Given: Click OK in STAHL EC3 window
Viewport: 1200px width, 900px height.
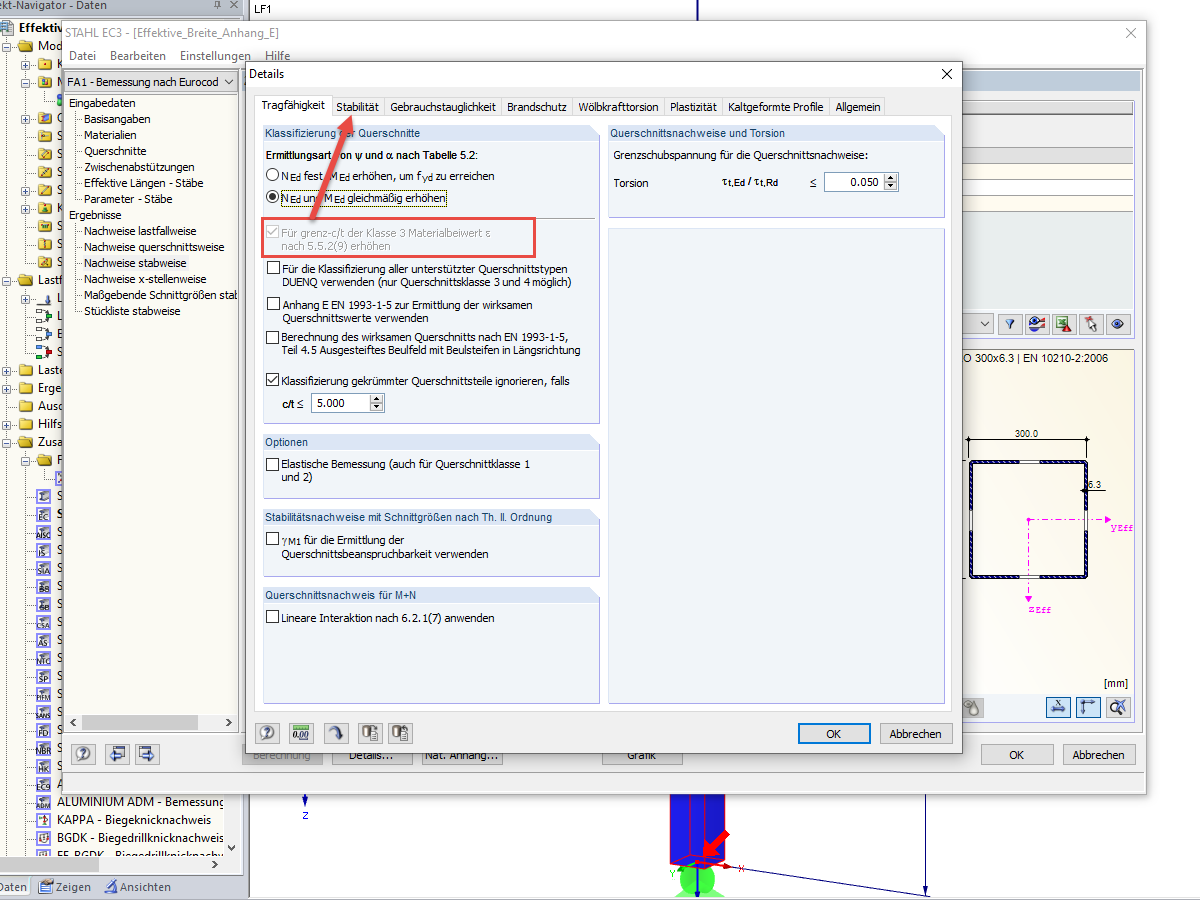Looking at the screenshot, I should click(1017, 755).
